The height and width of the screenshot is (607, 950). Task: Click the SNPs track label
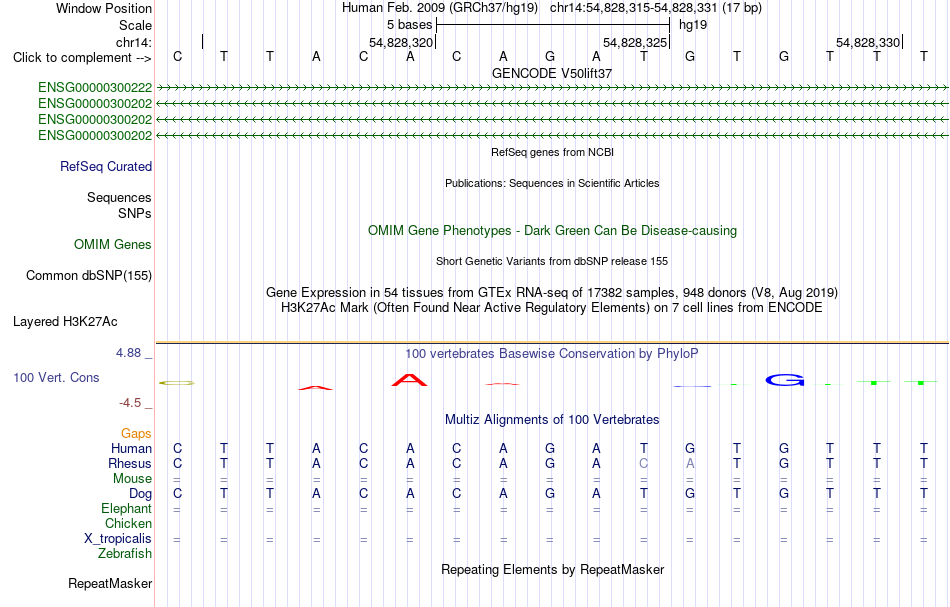click(135, 214)
